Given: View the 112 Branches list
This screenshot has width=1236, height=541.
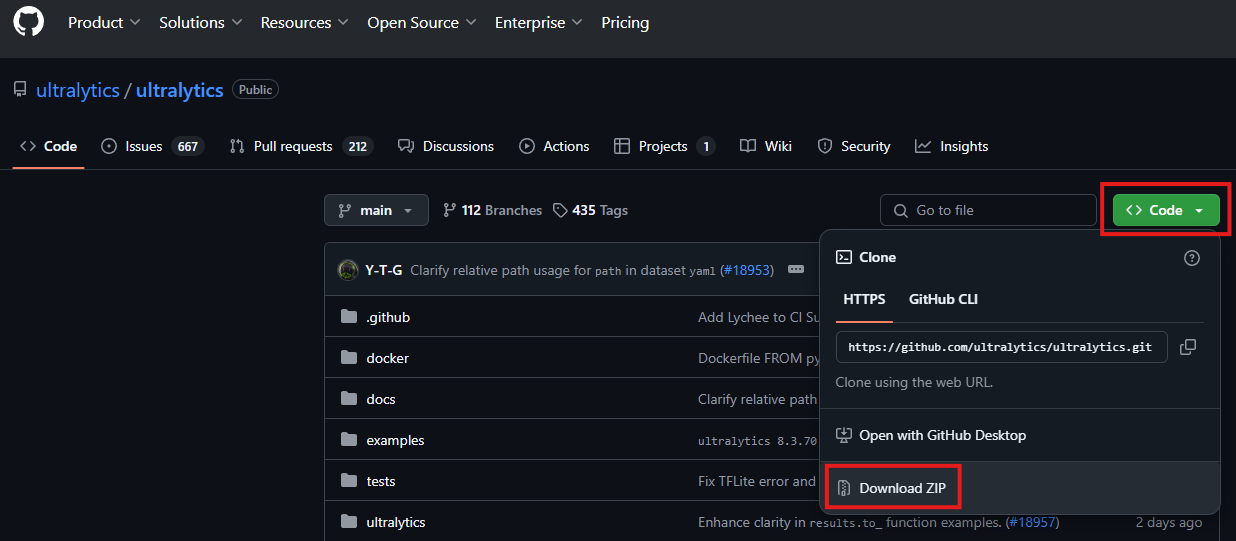Looking at the screenshot, I should (492, 210).
